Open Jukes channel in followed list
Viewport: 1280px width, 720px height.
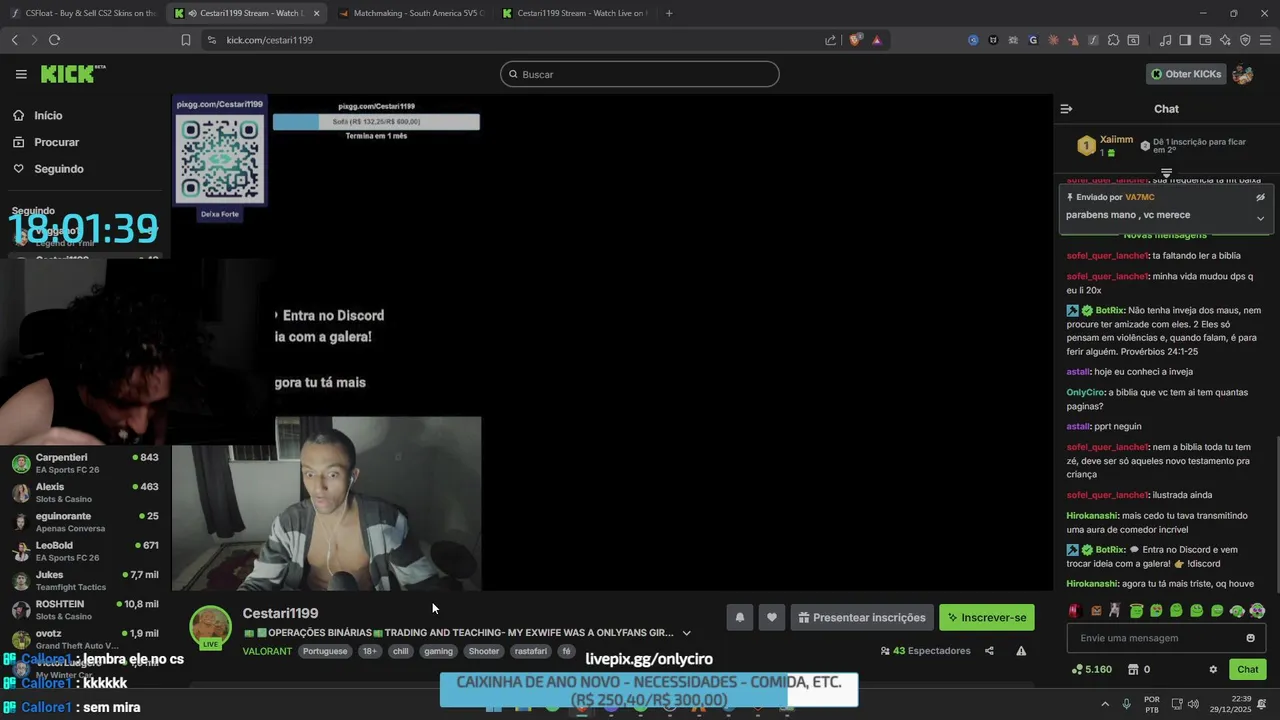[85, 580]
